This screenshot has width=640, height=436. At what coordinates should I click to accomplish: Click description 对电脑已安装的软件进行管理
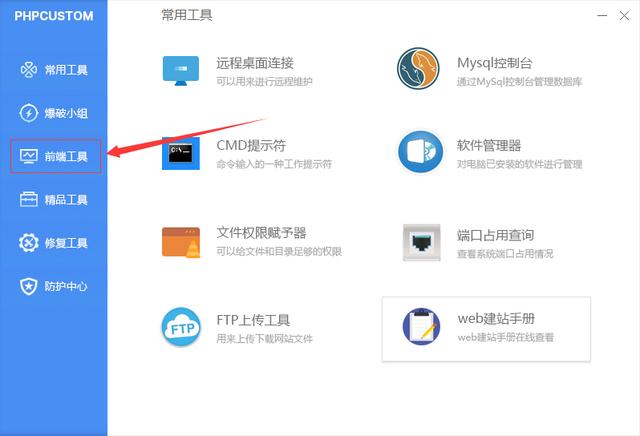[520, 164]
